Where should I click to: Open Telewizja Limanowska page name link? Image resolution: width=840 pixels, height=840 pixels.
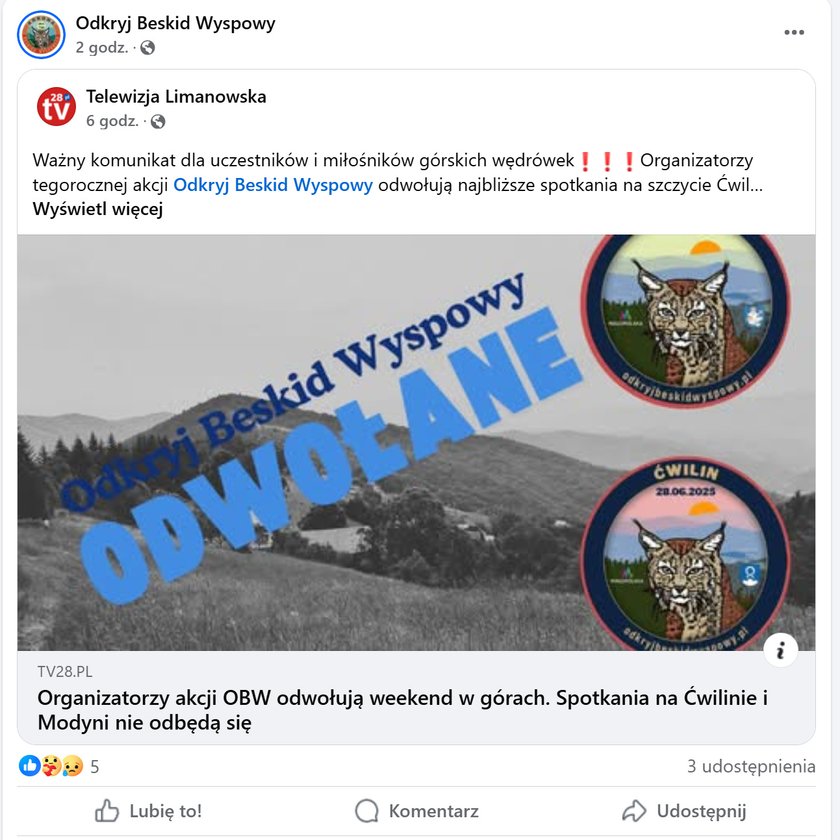tap(176, 96)
